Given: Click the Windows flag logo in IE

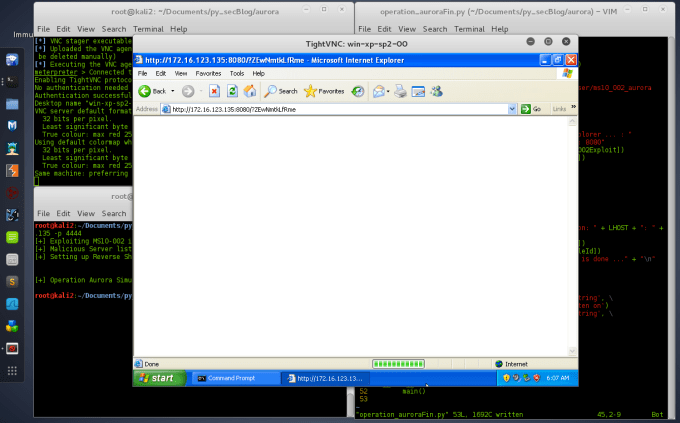Looking at the screenshot, I should pyautogui.click(x=567, y=73).
